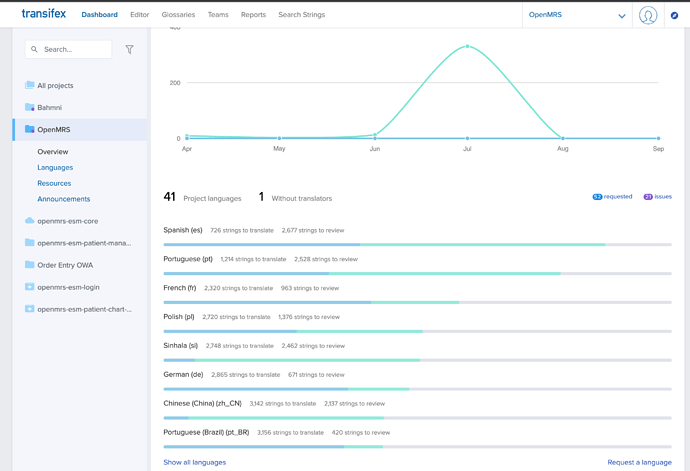Click the OpenMRS folder icon
This screenshot has width=690, height=471.
(29, 129)
